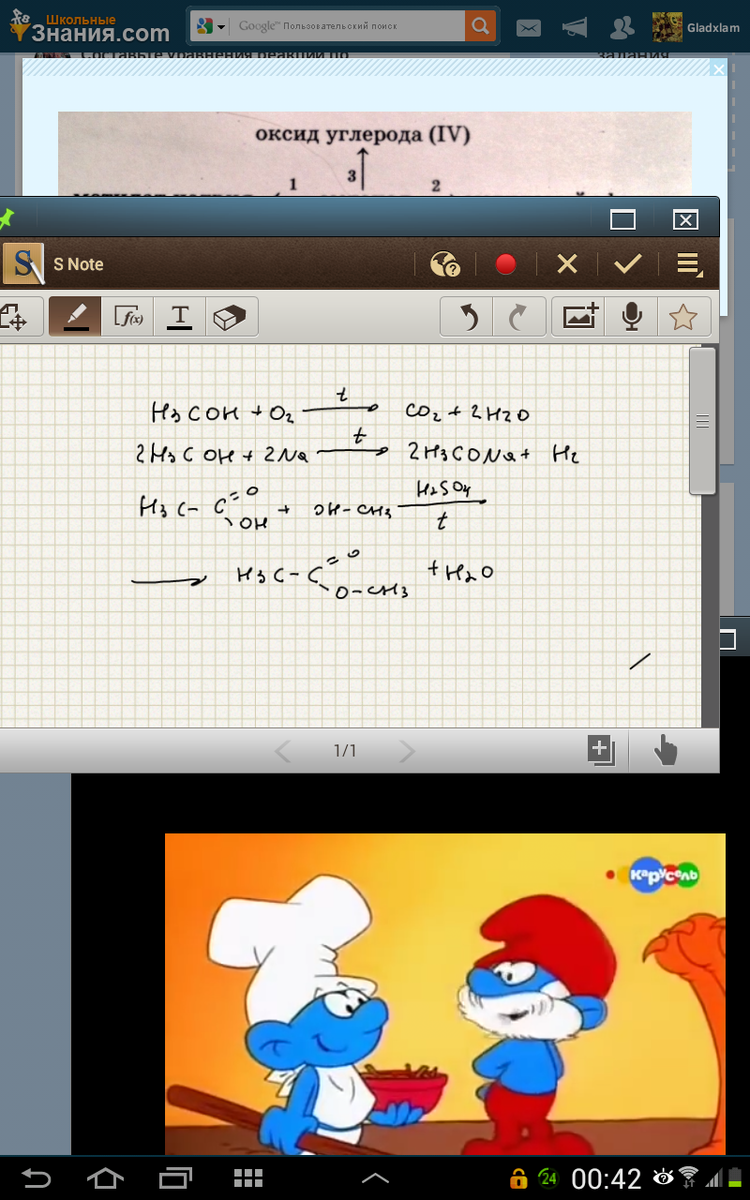This screenshot has height=1200, width=750.
Task: Click the Wi-Fi status icon
Action: (688, 1177)
